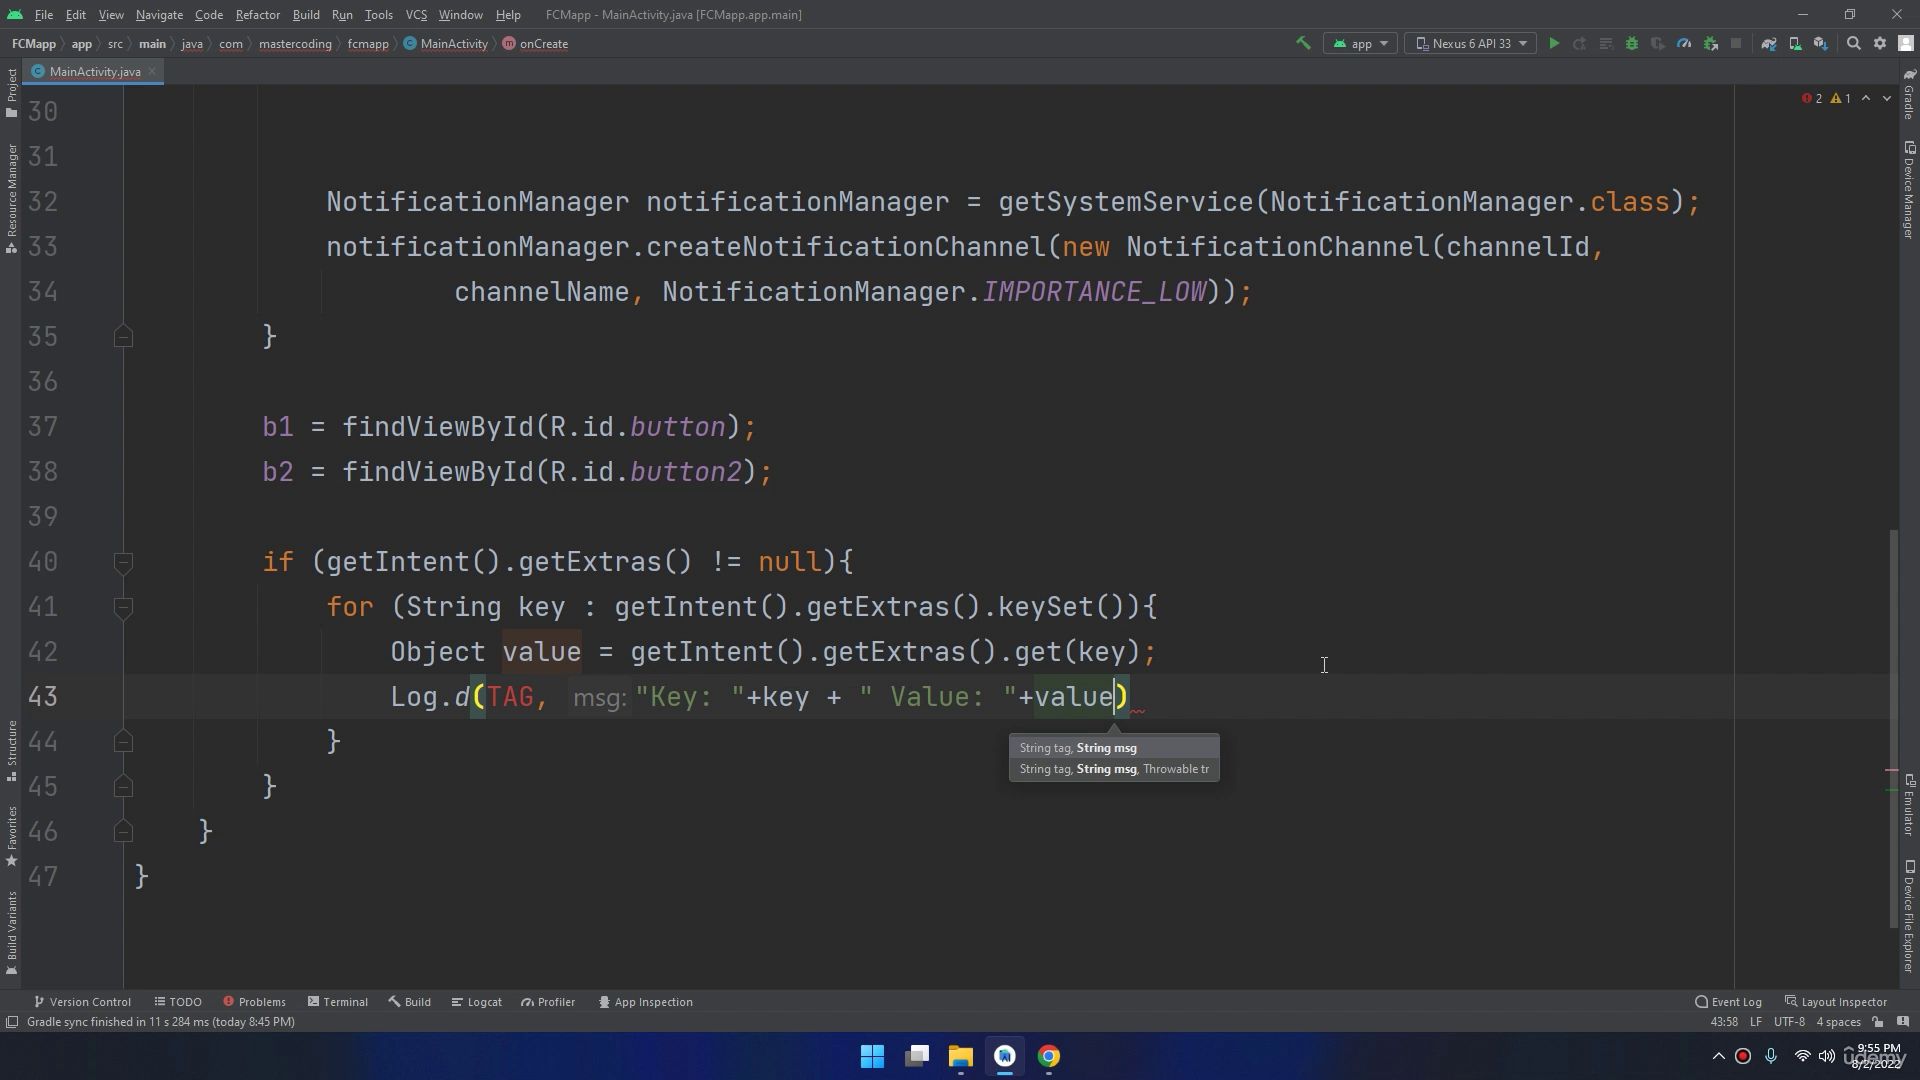Image resolution: width=1920 pixels, height=1080 pixels.
Task: Open the Event Log panel
Action: 1728,1002
